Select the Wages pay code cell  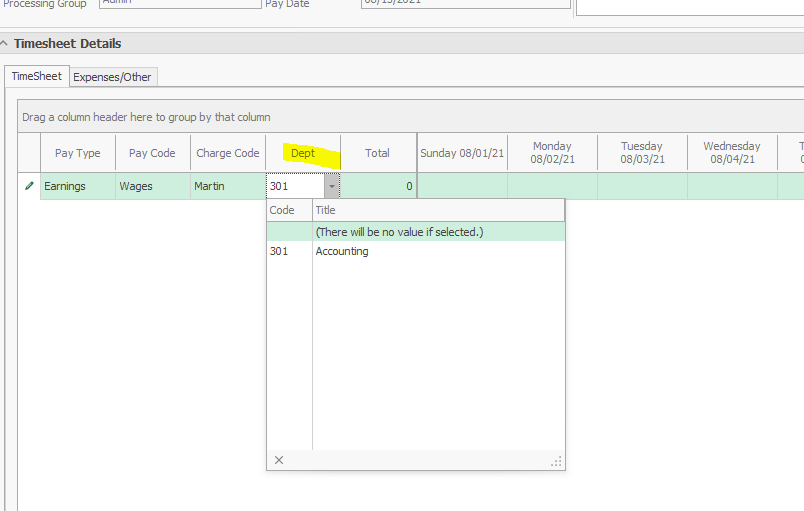pyautogui.click(x=152, y=186)
